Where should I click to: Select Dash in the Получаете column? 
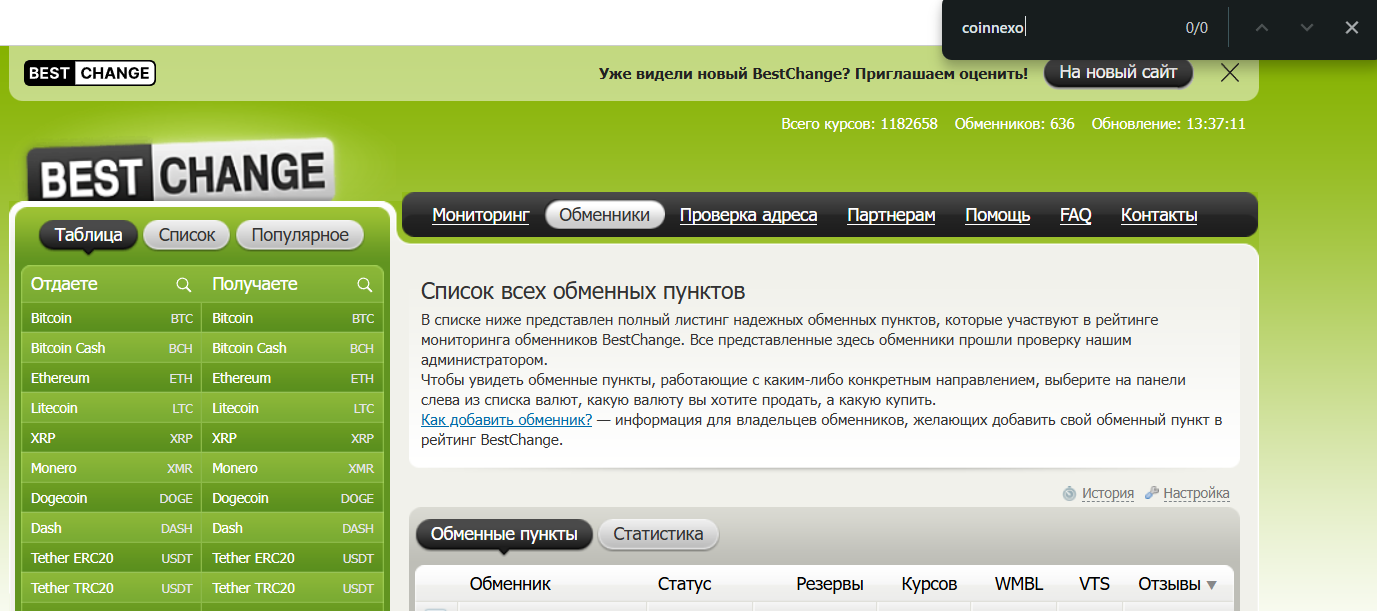tap(293, 528)
